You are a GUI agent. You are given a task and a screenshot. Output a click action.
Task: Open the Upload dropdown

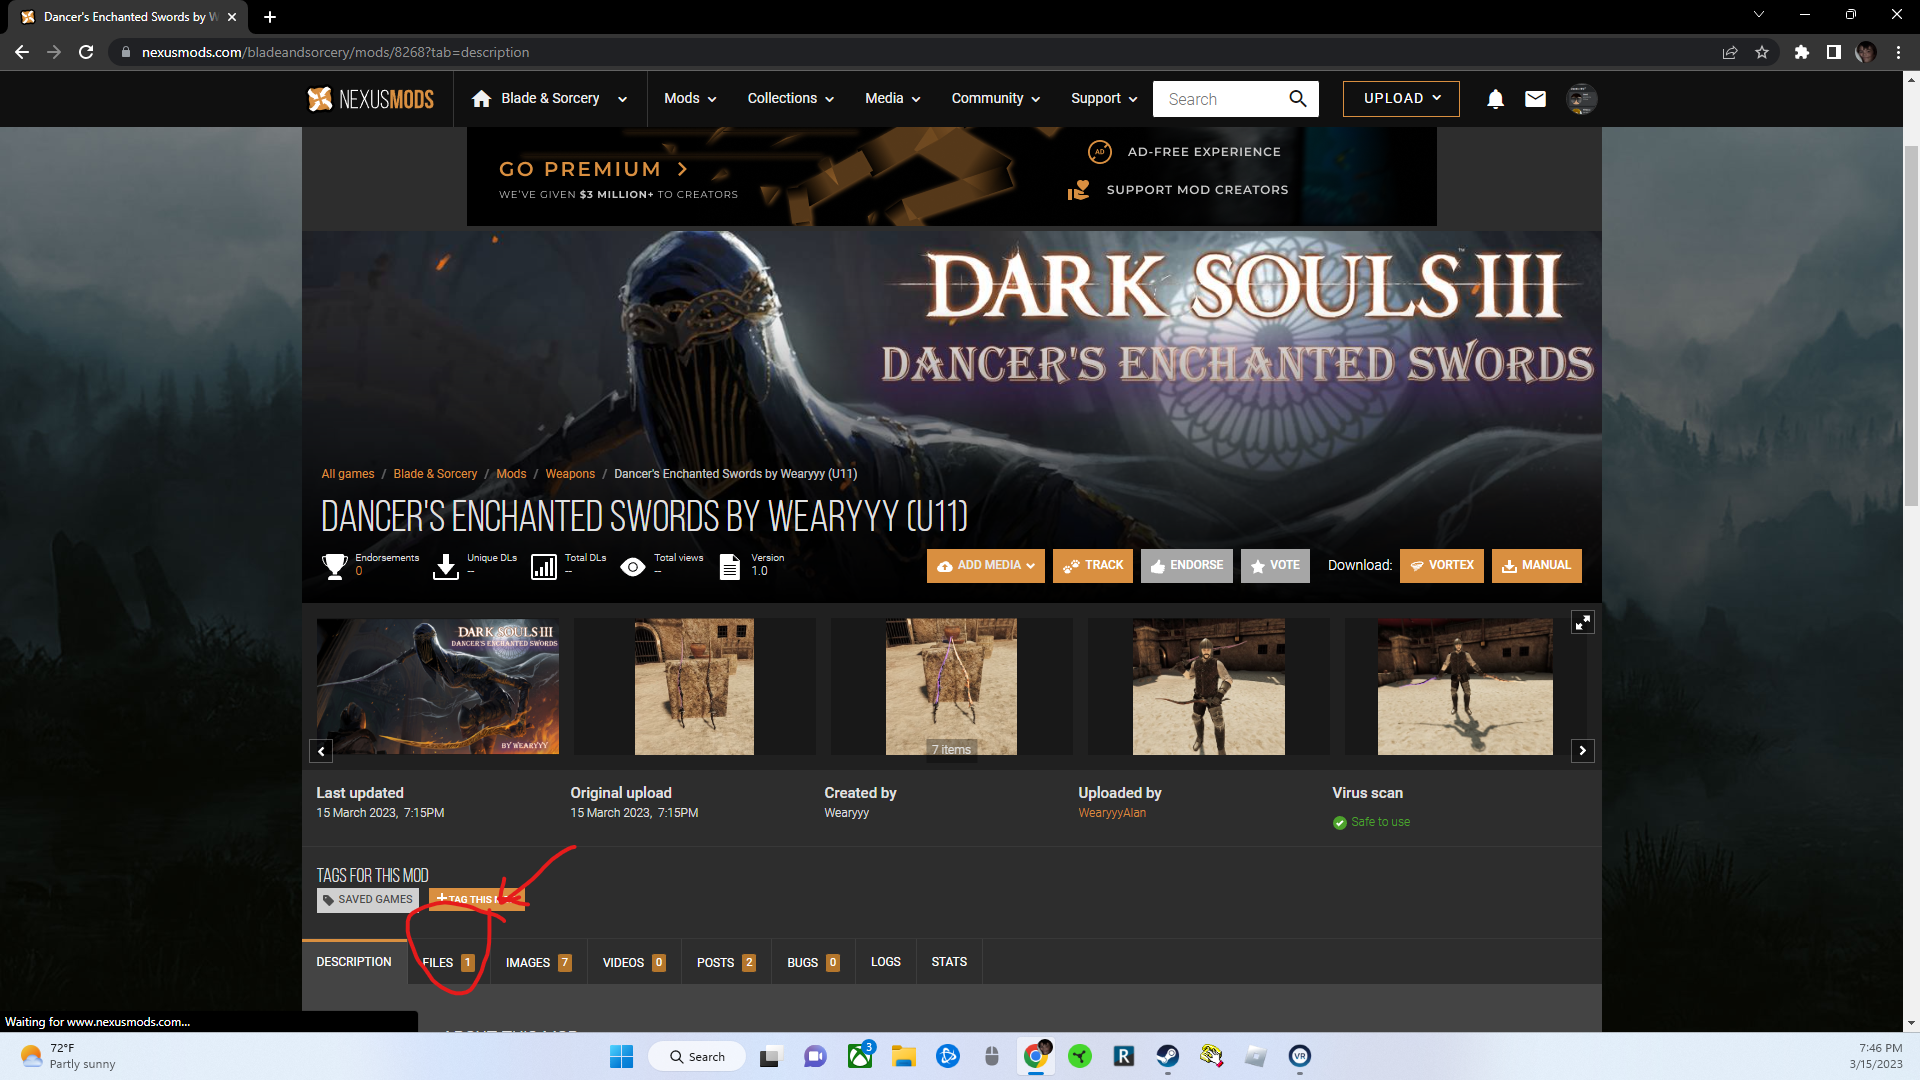click(x=1400, y=99)
